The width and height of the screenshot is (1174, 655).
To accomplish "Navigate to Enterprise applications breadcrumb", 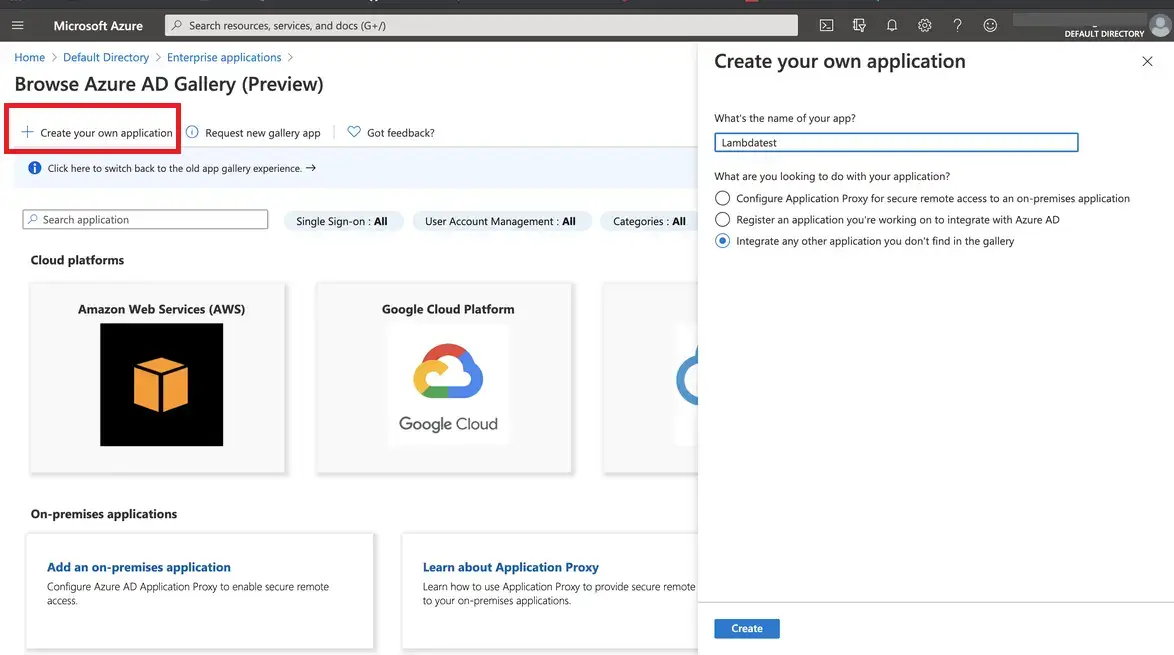I will 223,57.
